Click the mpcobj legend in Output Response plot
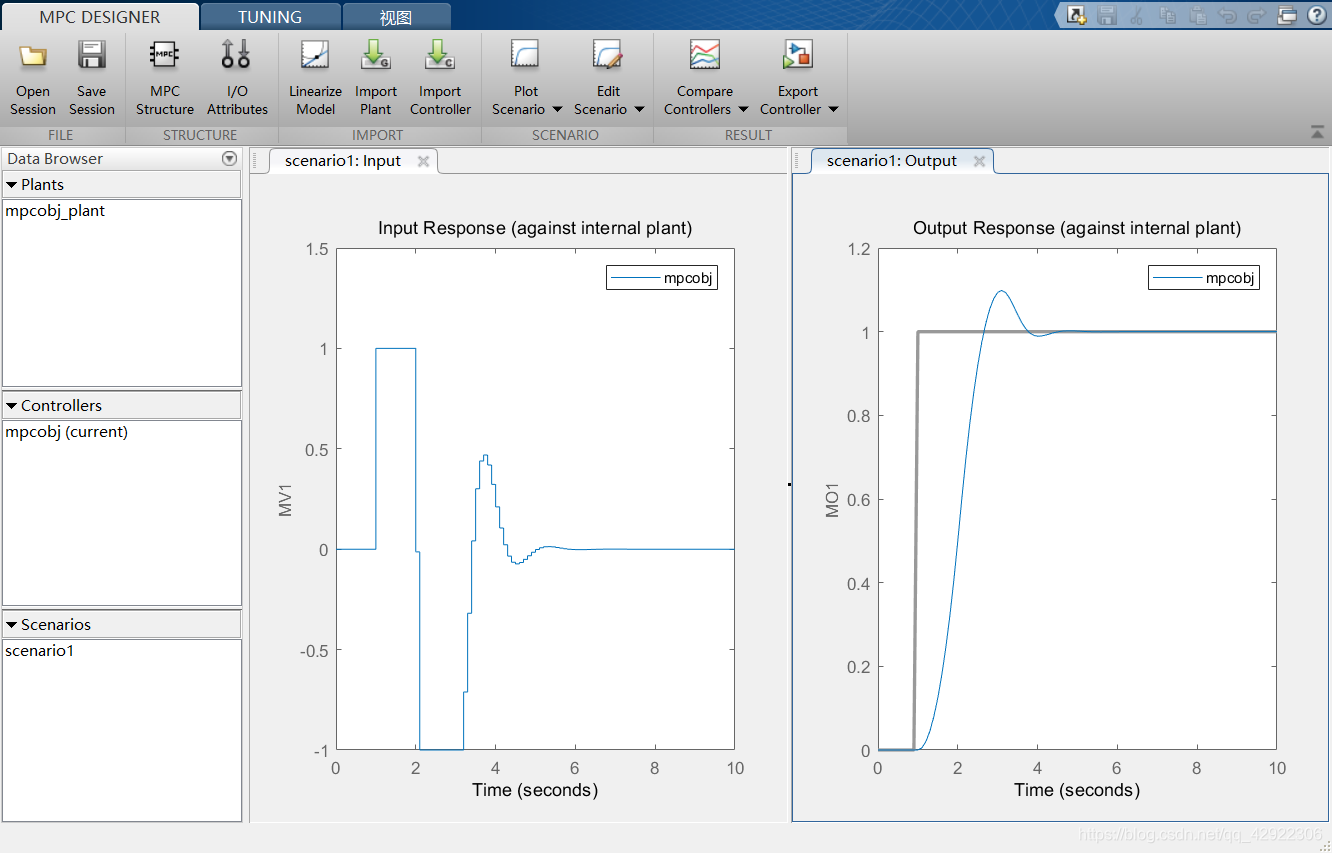The width and height of the screenshot is (1332, 853). pos(1203,278)
